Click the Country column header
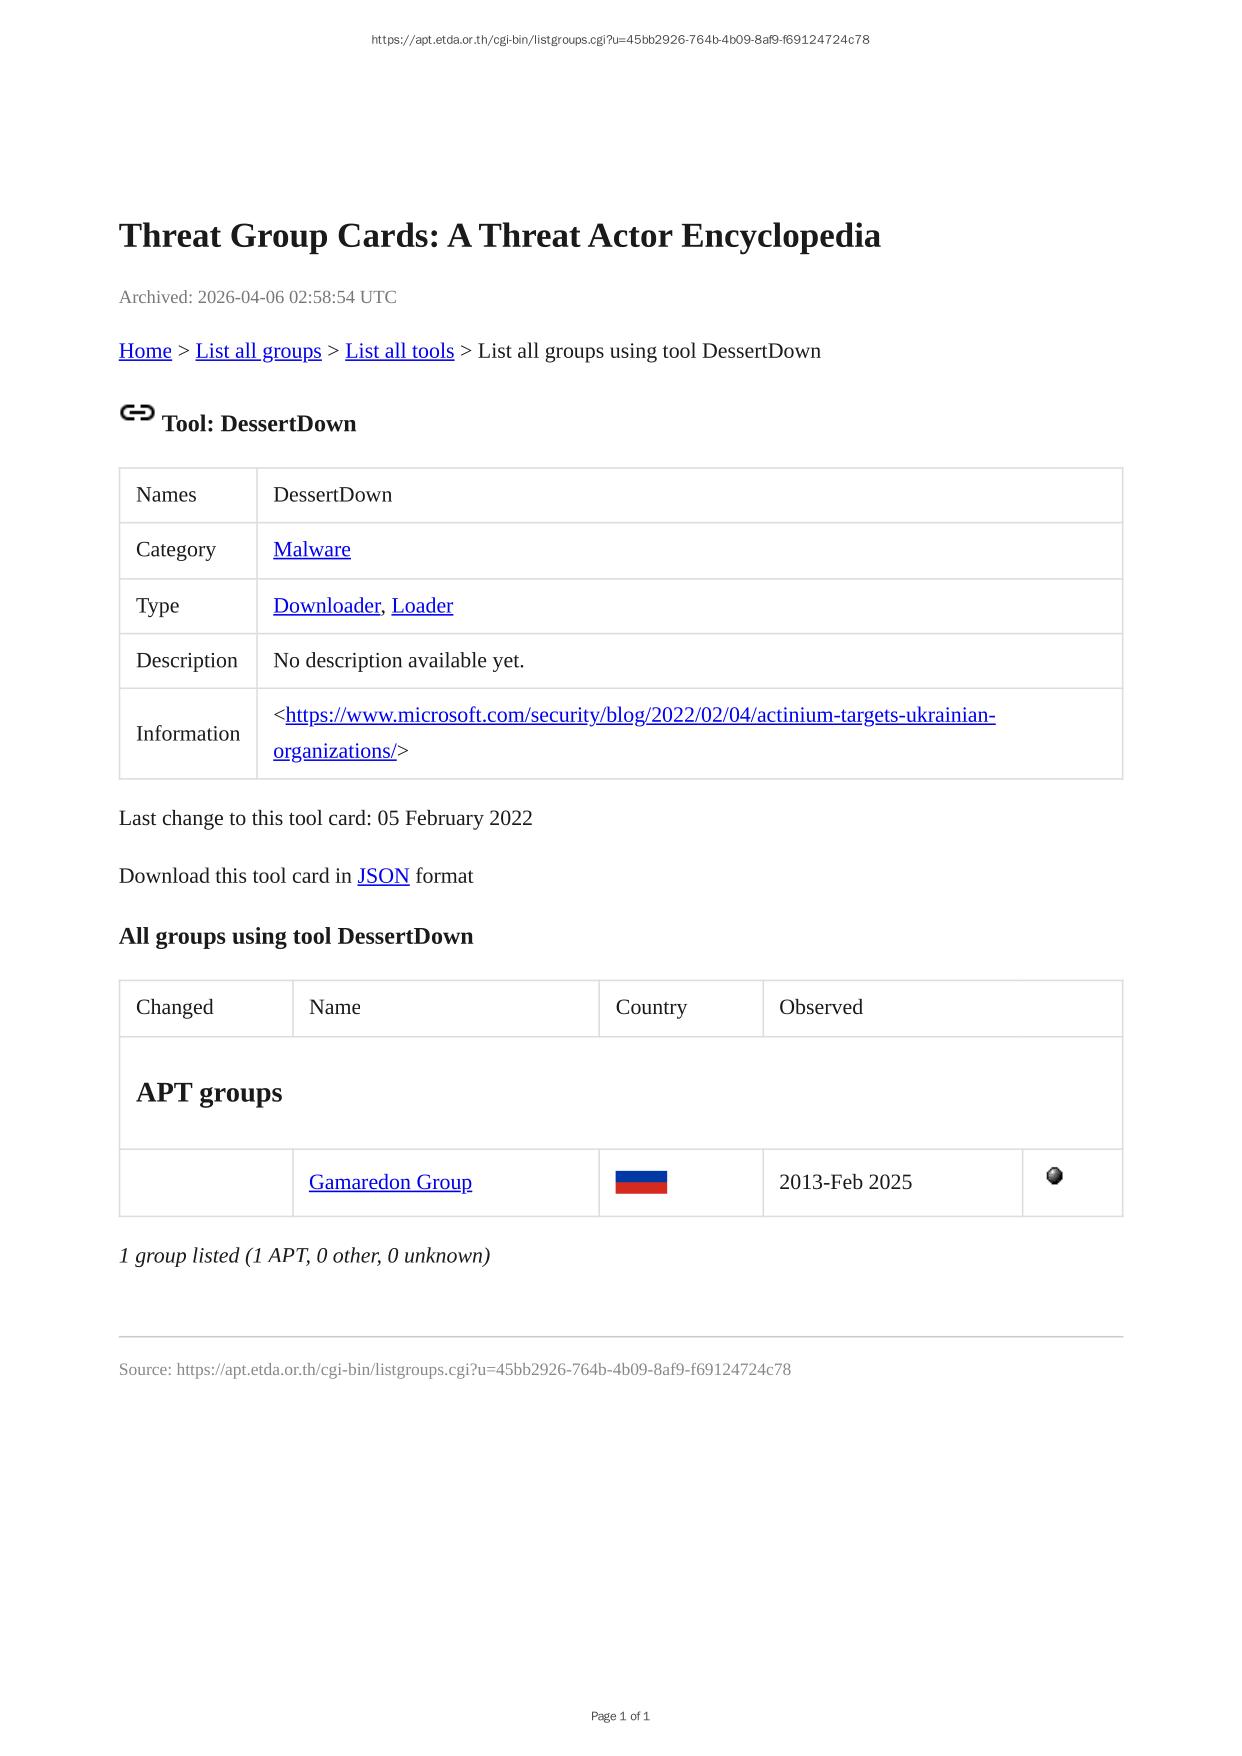The image size is (1242, 1756). pos(651,1007)
